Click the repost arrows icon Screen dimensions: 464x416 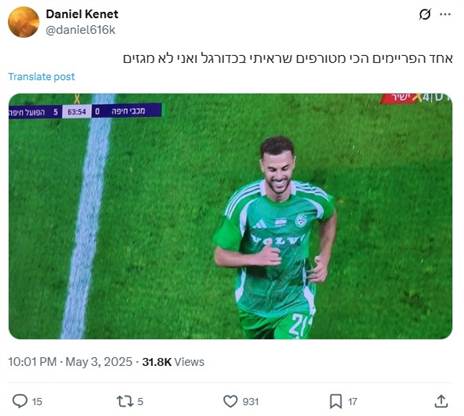tap(125, 401)
